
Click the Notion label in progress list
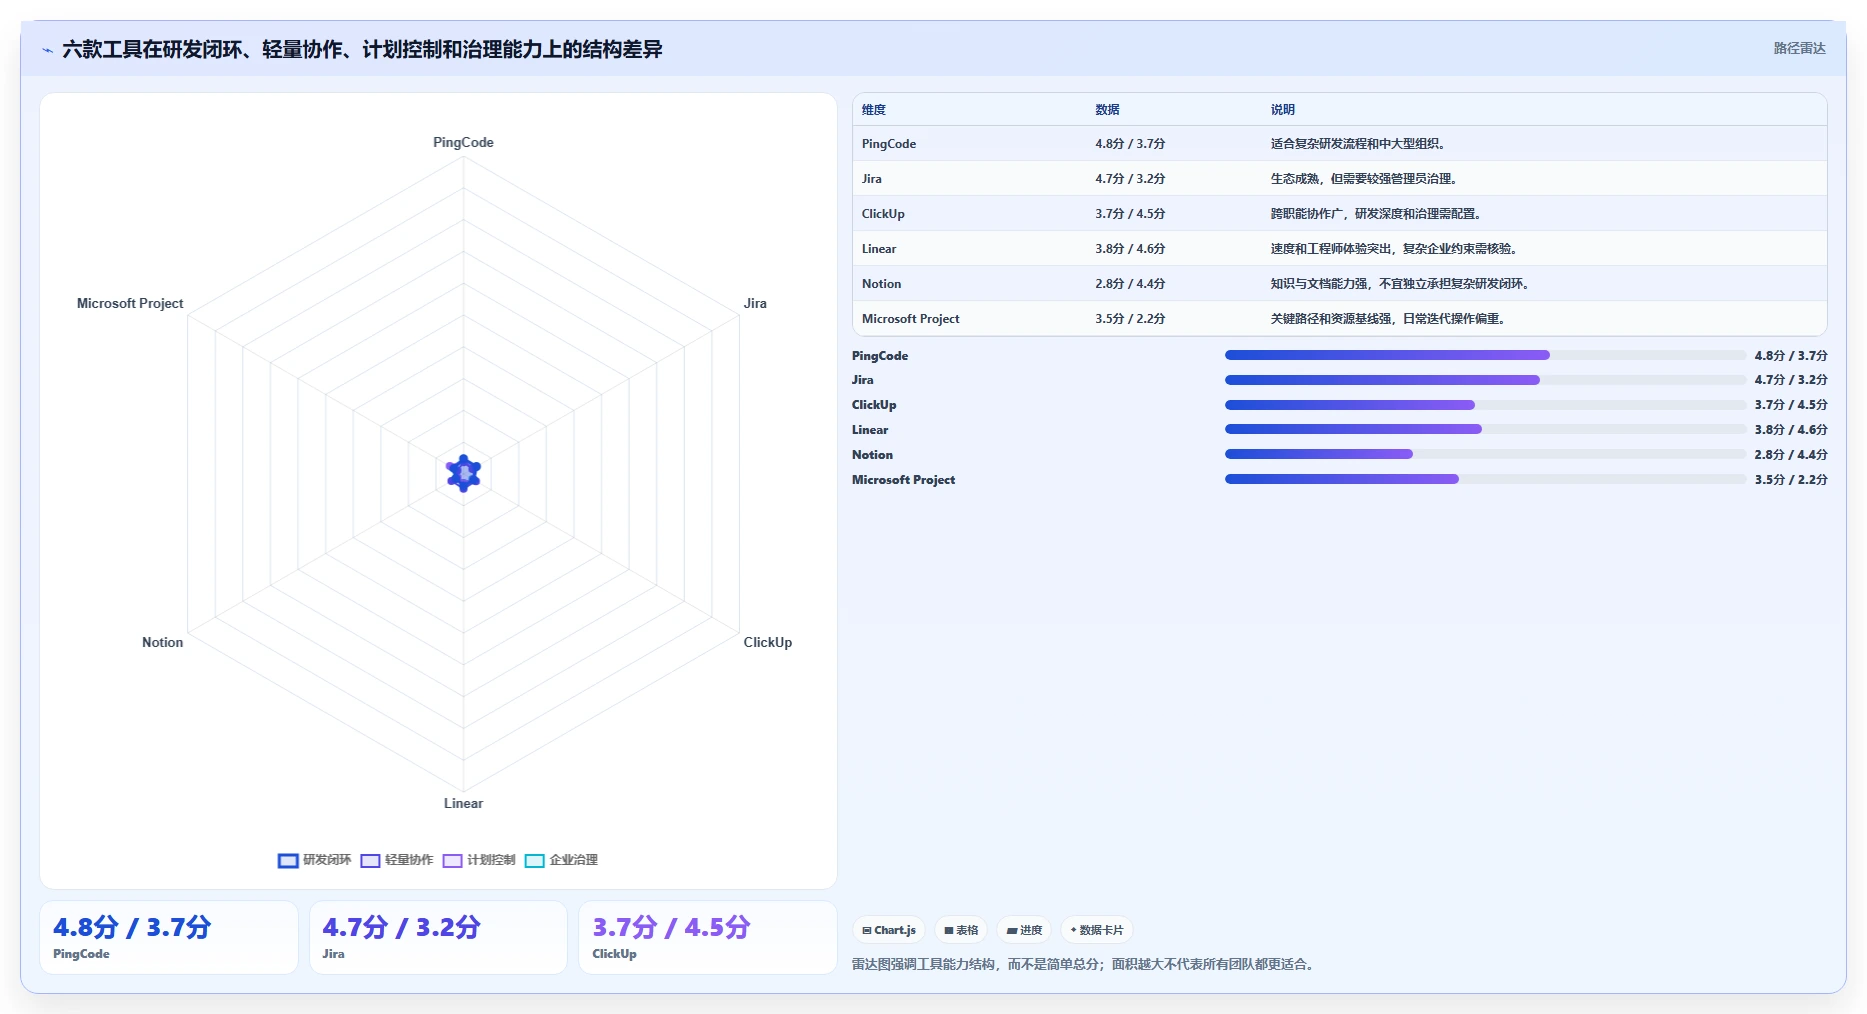(x=872, y=455)
